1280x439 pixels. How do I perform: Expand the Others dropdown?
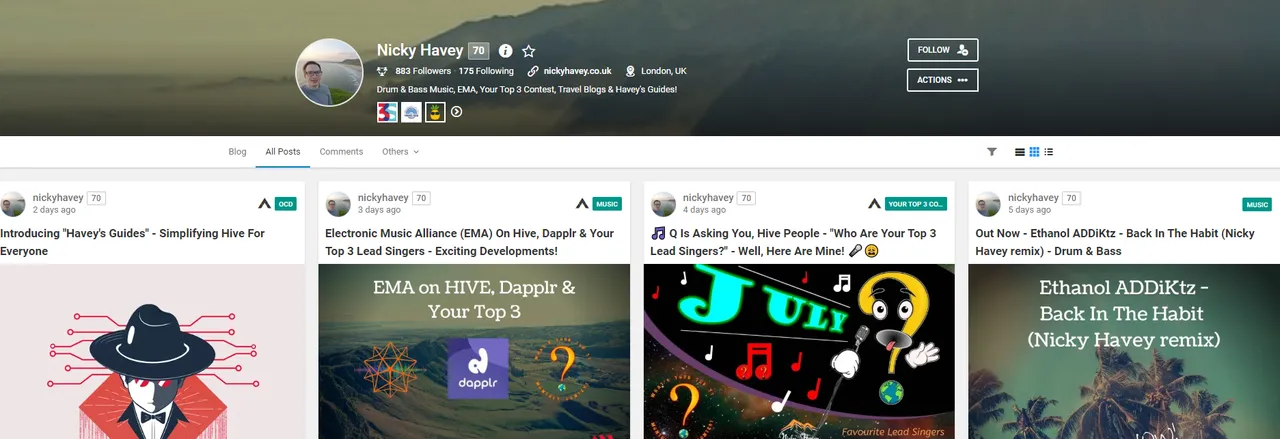400,152
